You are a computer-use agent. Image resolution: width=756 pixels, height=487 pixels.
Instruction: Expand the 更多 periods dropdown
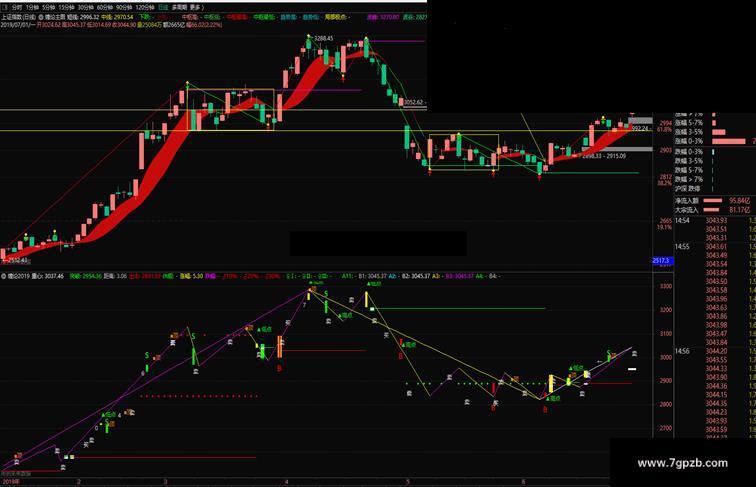(x=197, y=8)
